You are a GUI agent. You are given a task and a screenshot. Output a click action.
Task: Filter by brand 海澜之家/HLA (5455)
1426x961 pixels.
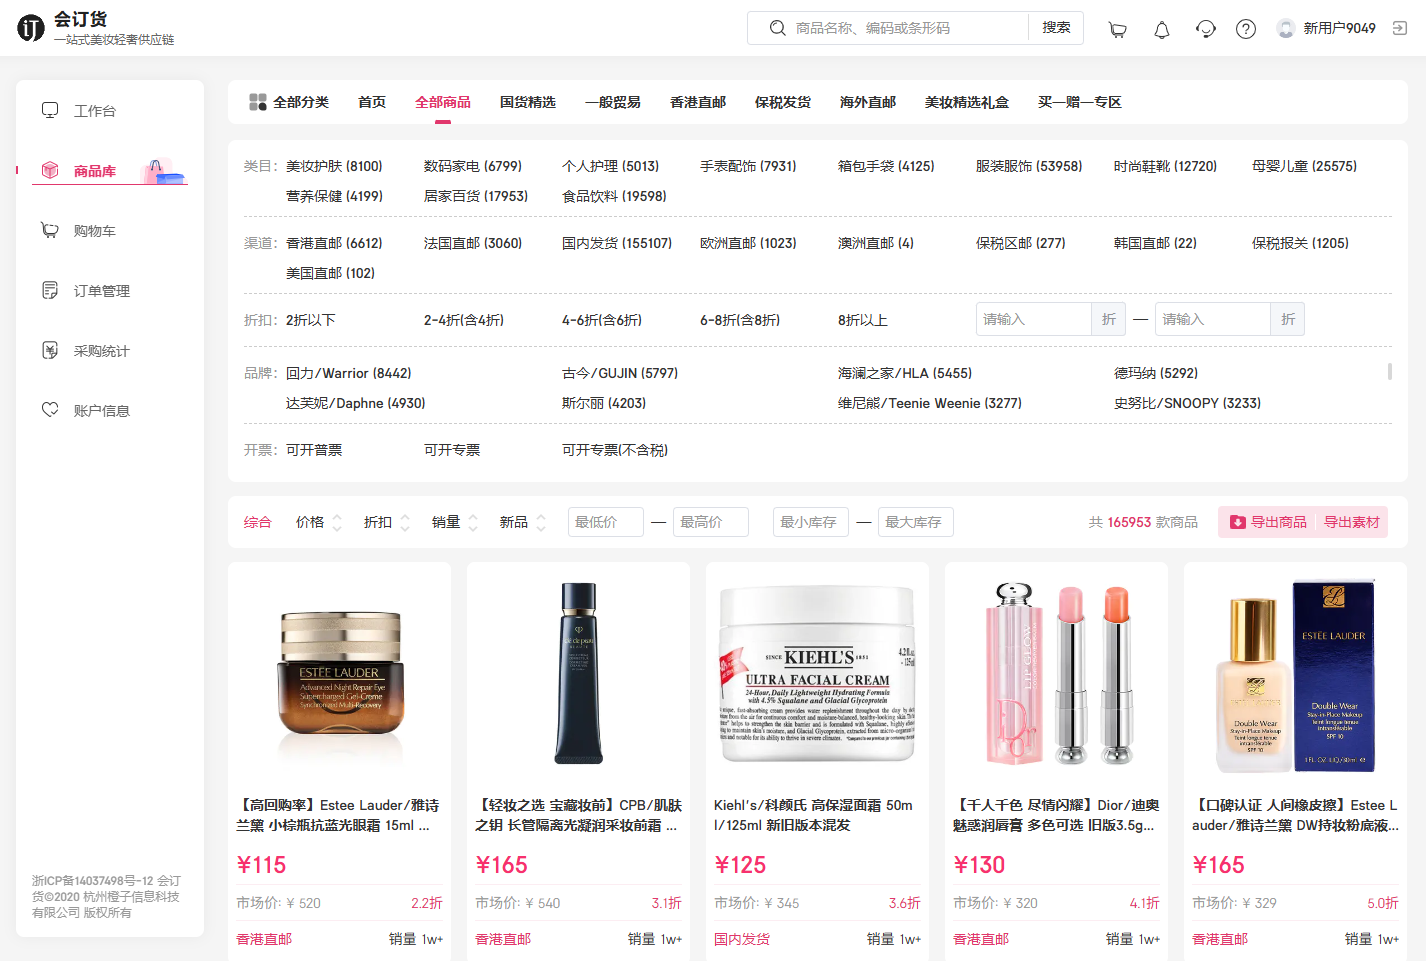pyautogui.click(x=905, y=373)
